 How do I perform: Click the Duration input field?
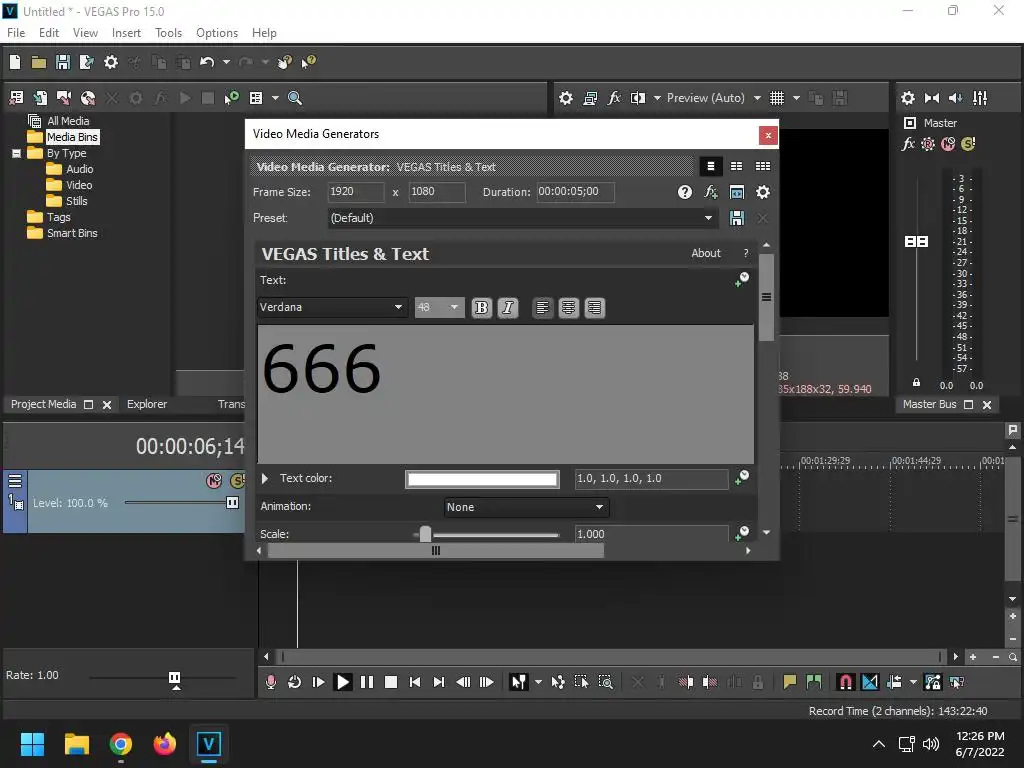(575, 192)
